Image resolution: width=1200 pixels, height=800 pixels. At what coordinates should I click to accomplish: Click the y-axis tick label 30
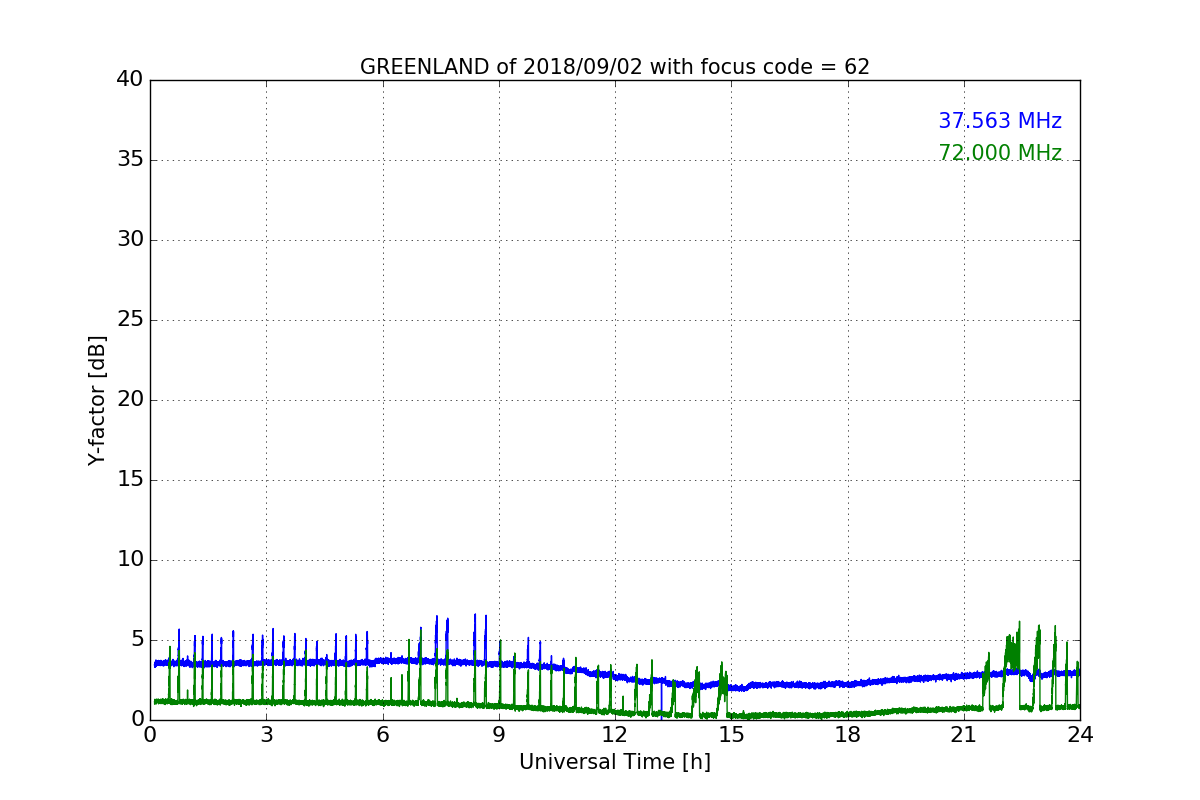pos(130,240)
